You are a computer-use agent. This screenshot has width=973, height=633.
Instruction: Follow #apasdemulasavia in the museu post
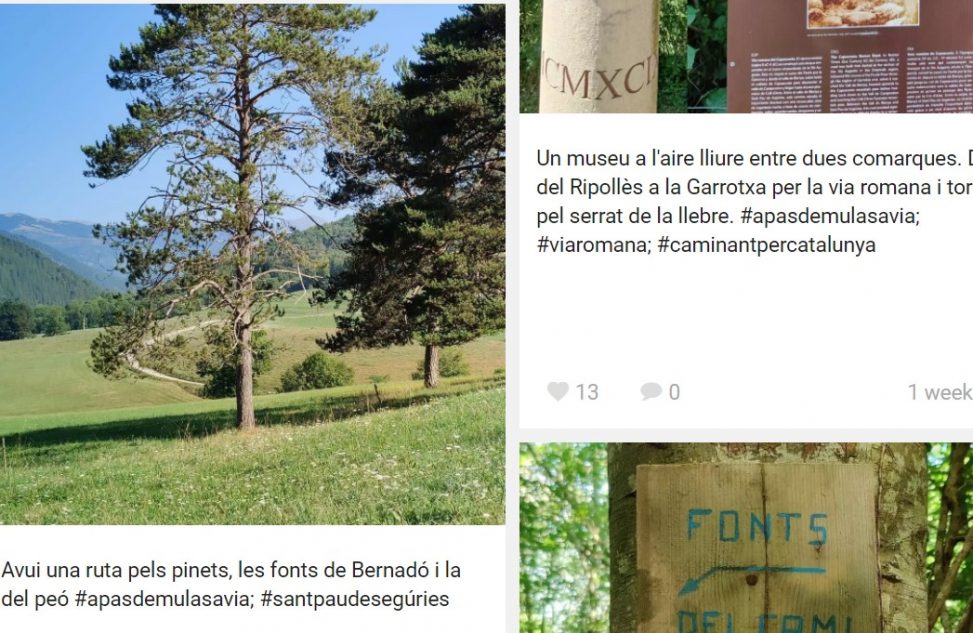pos(830,216)
